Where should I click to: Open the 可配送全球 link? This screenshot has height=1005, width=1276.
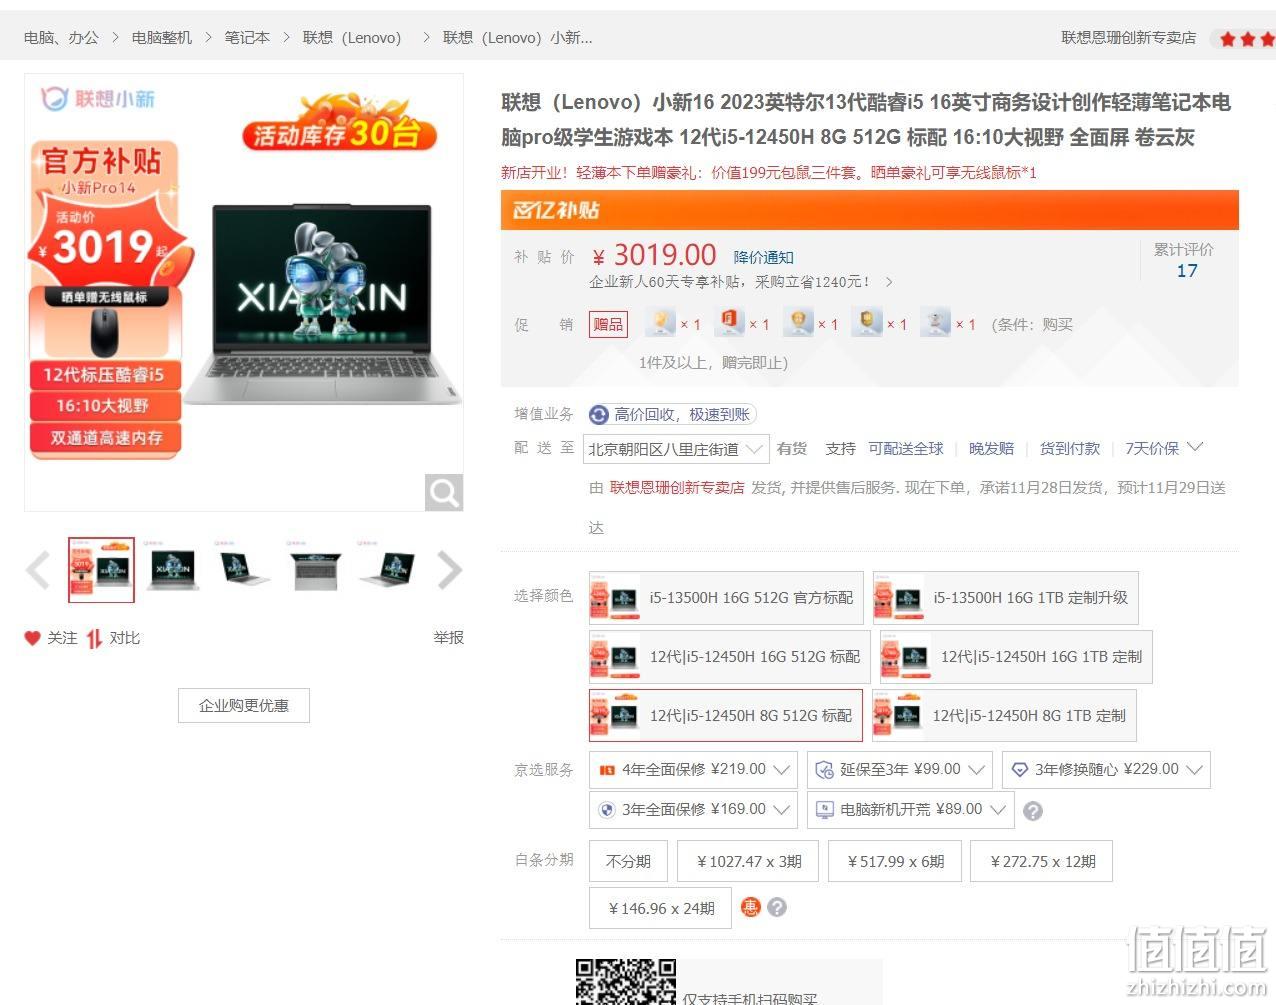[x=906, y=448]
